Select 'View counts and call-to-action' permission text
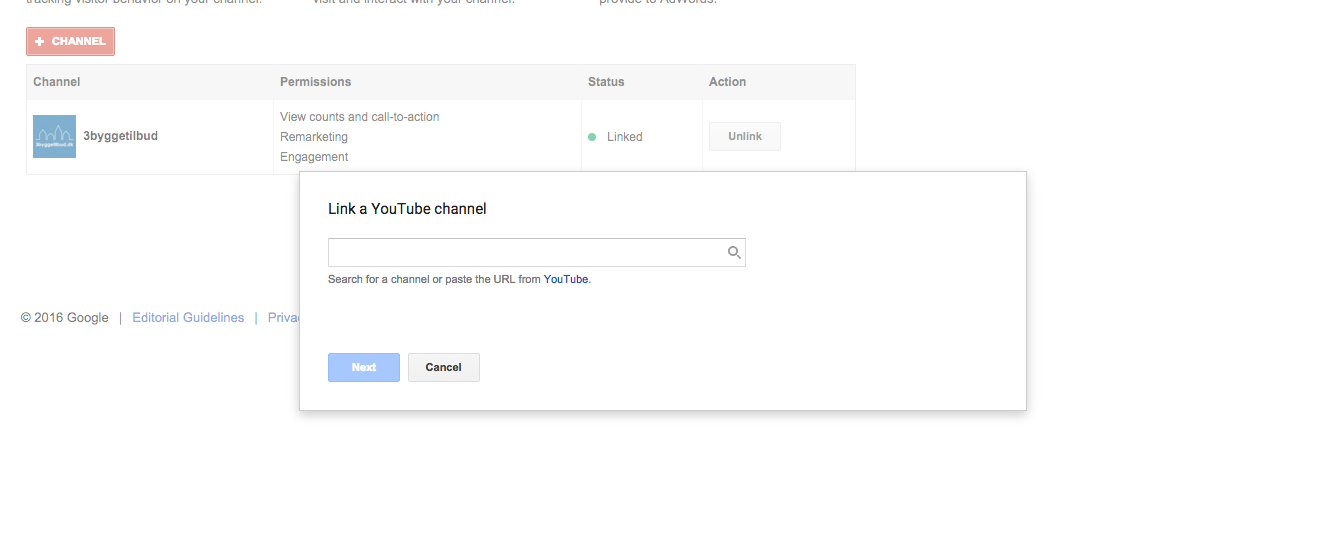The height and width of the screenshot is (539, 1344). click(360, 117)
